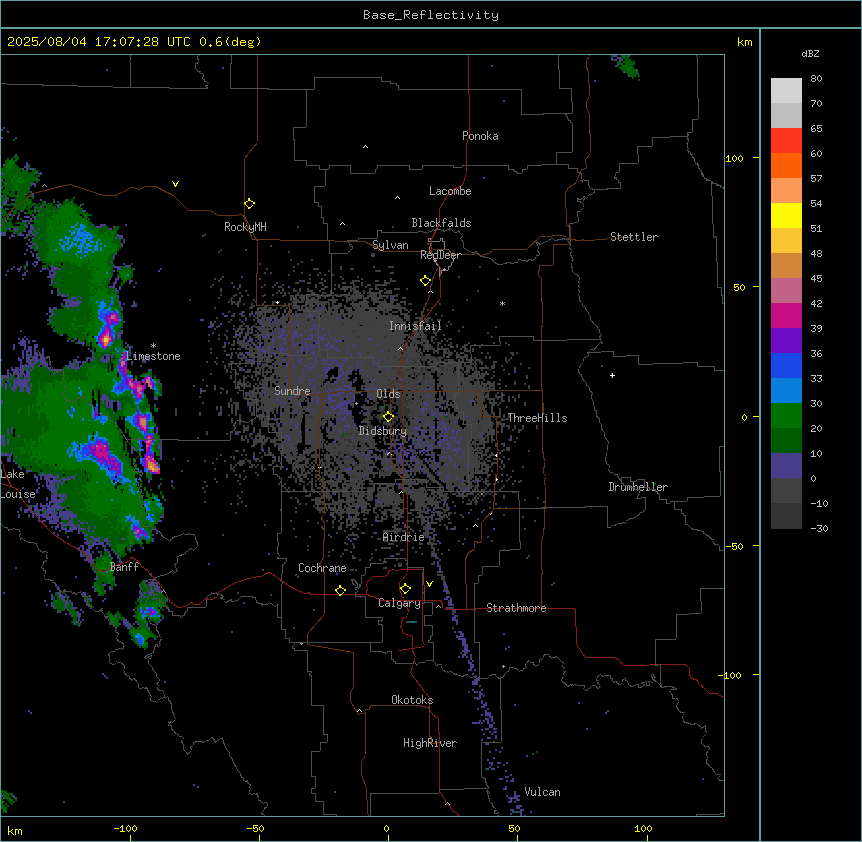Click the Base_Reflectivity title
Image resolution: width=862 pixels, height=842 pixels.
pyautogui.click(x=431, y=15)
